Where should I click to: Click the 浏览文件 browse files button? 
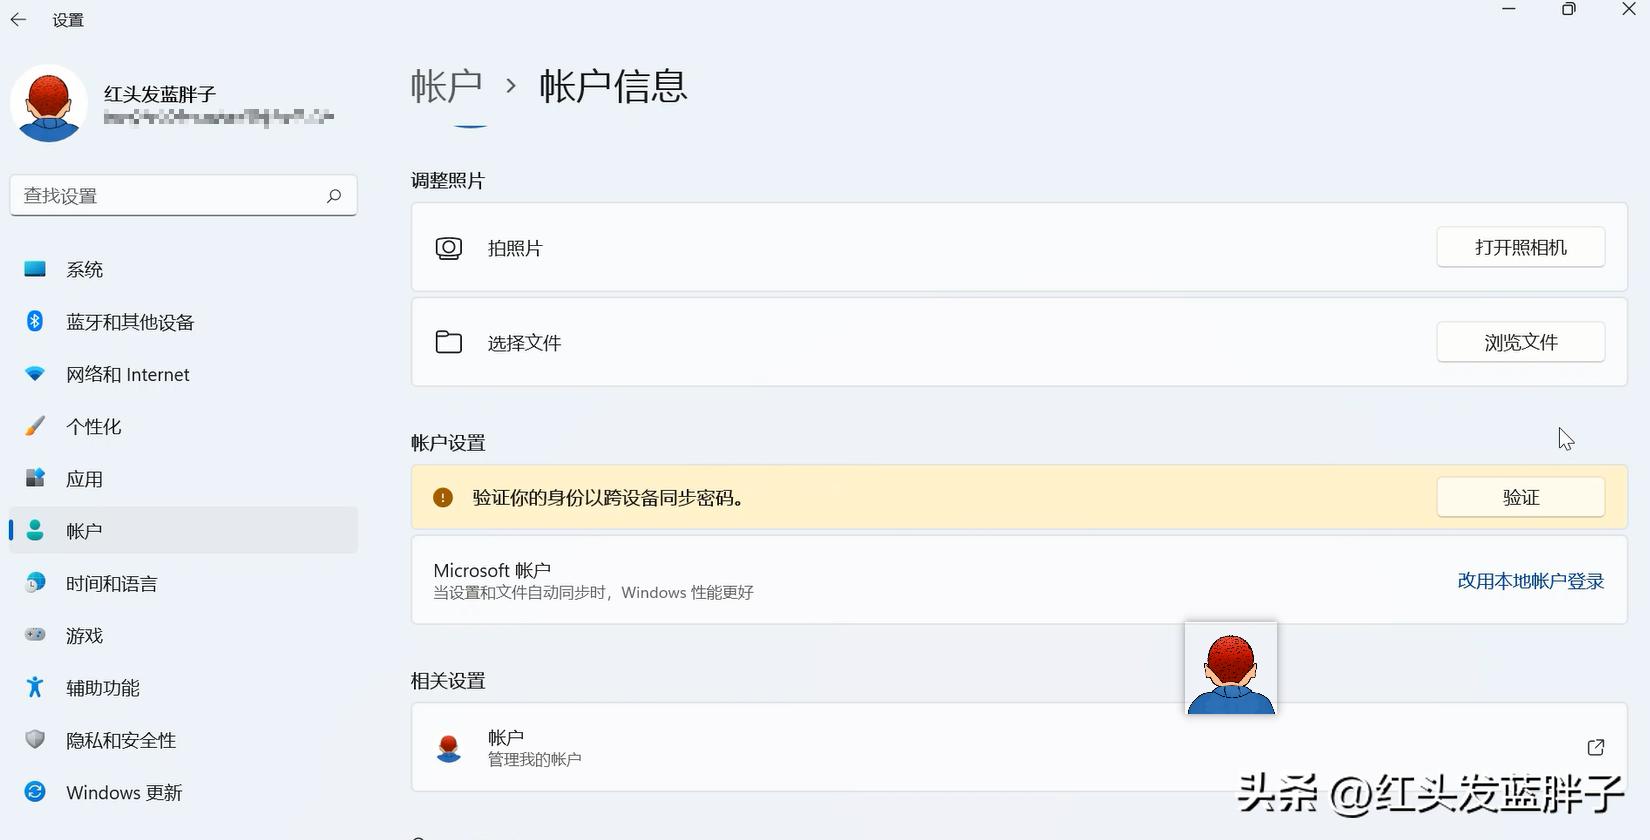(1520, 342)
